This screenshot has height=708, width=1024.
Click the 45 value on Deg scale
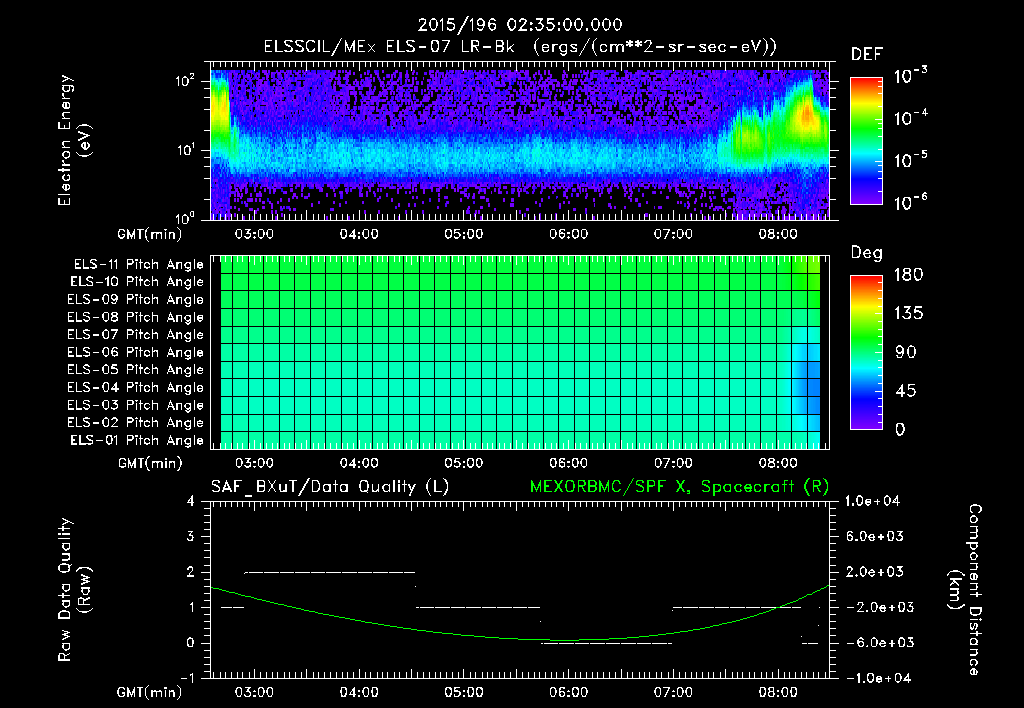(x=908, y=391)
